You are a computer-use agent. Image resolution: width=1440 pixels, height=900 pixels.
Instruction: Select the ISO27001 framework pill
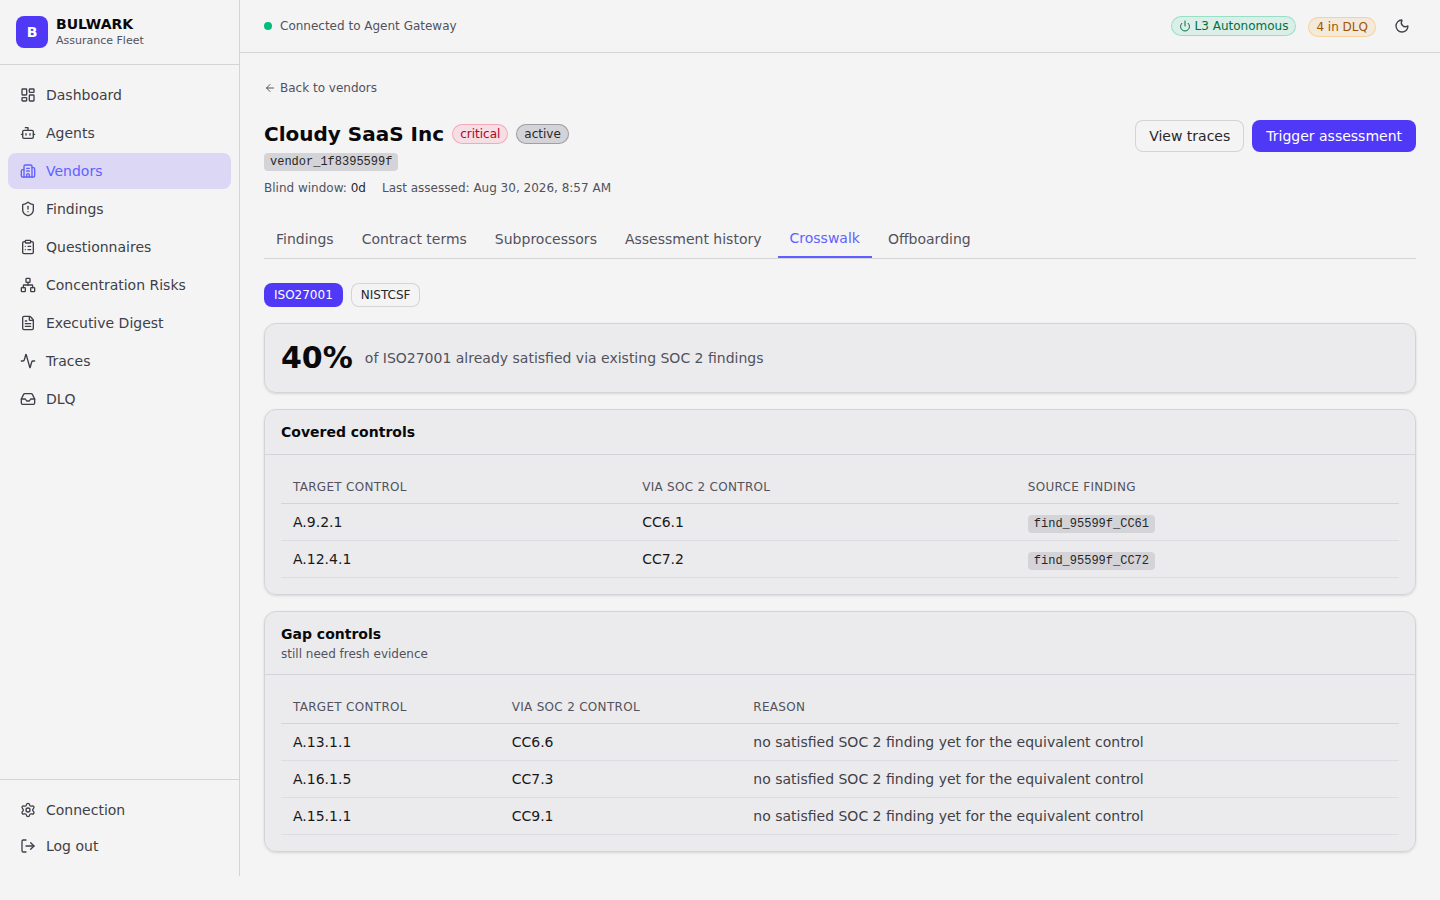click(x=303, y=295)
